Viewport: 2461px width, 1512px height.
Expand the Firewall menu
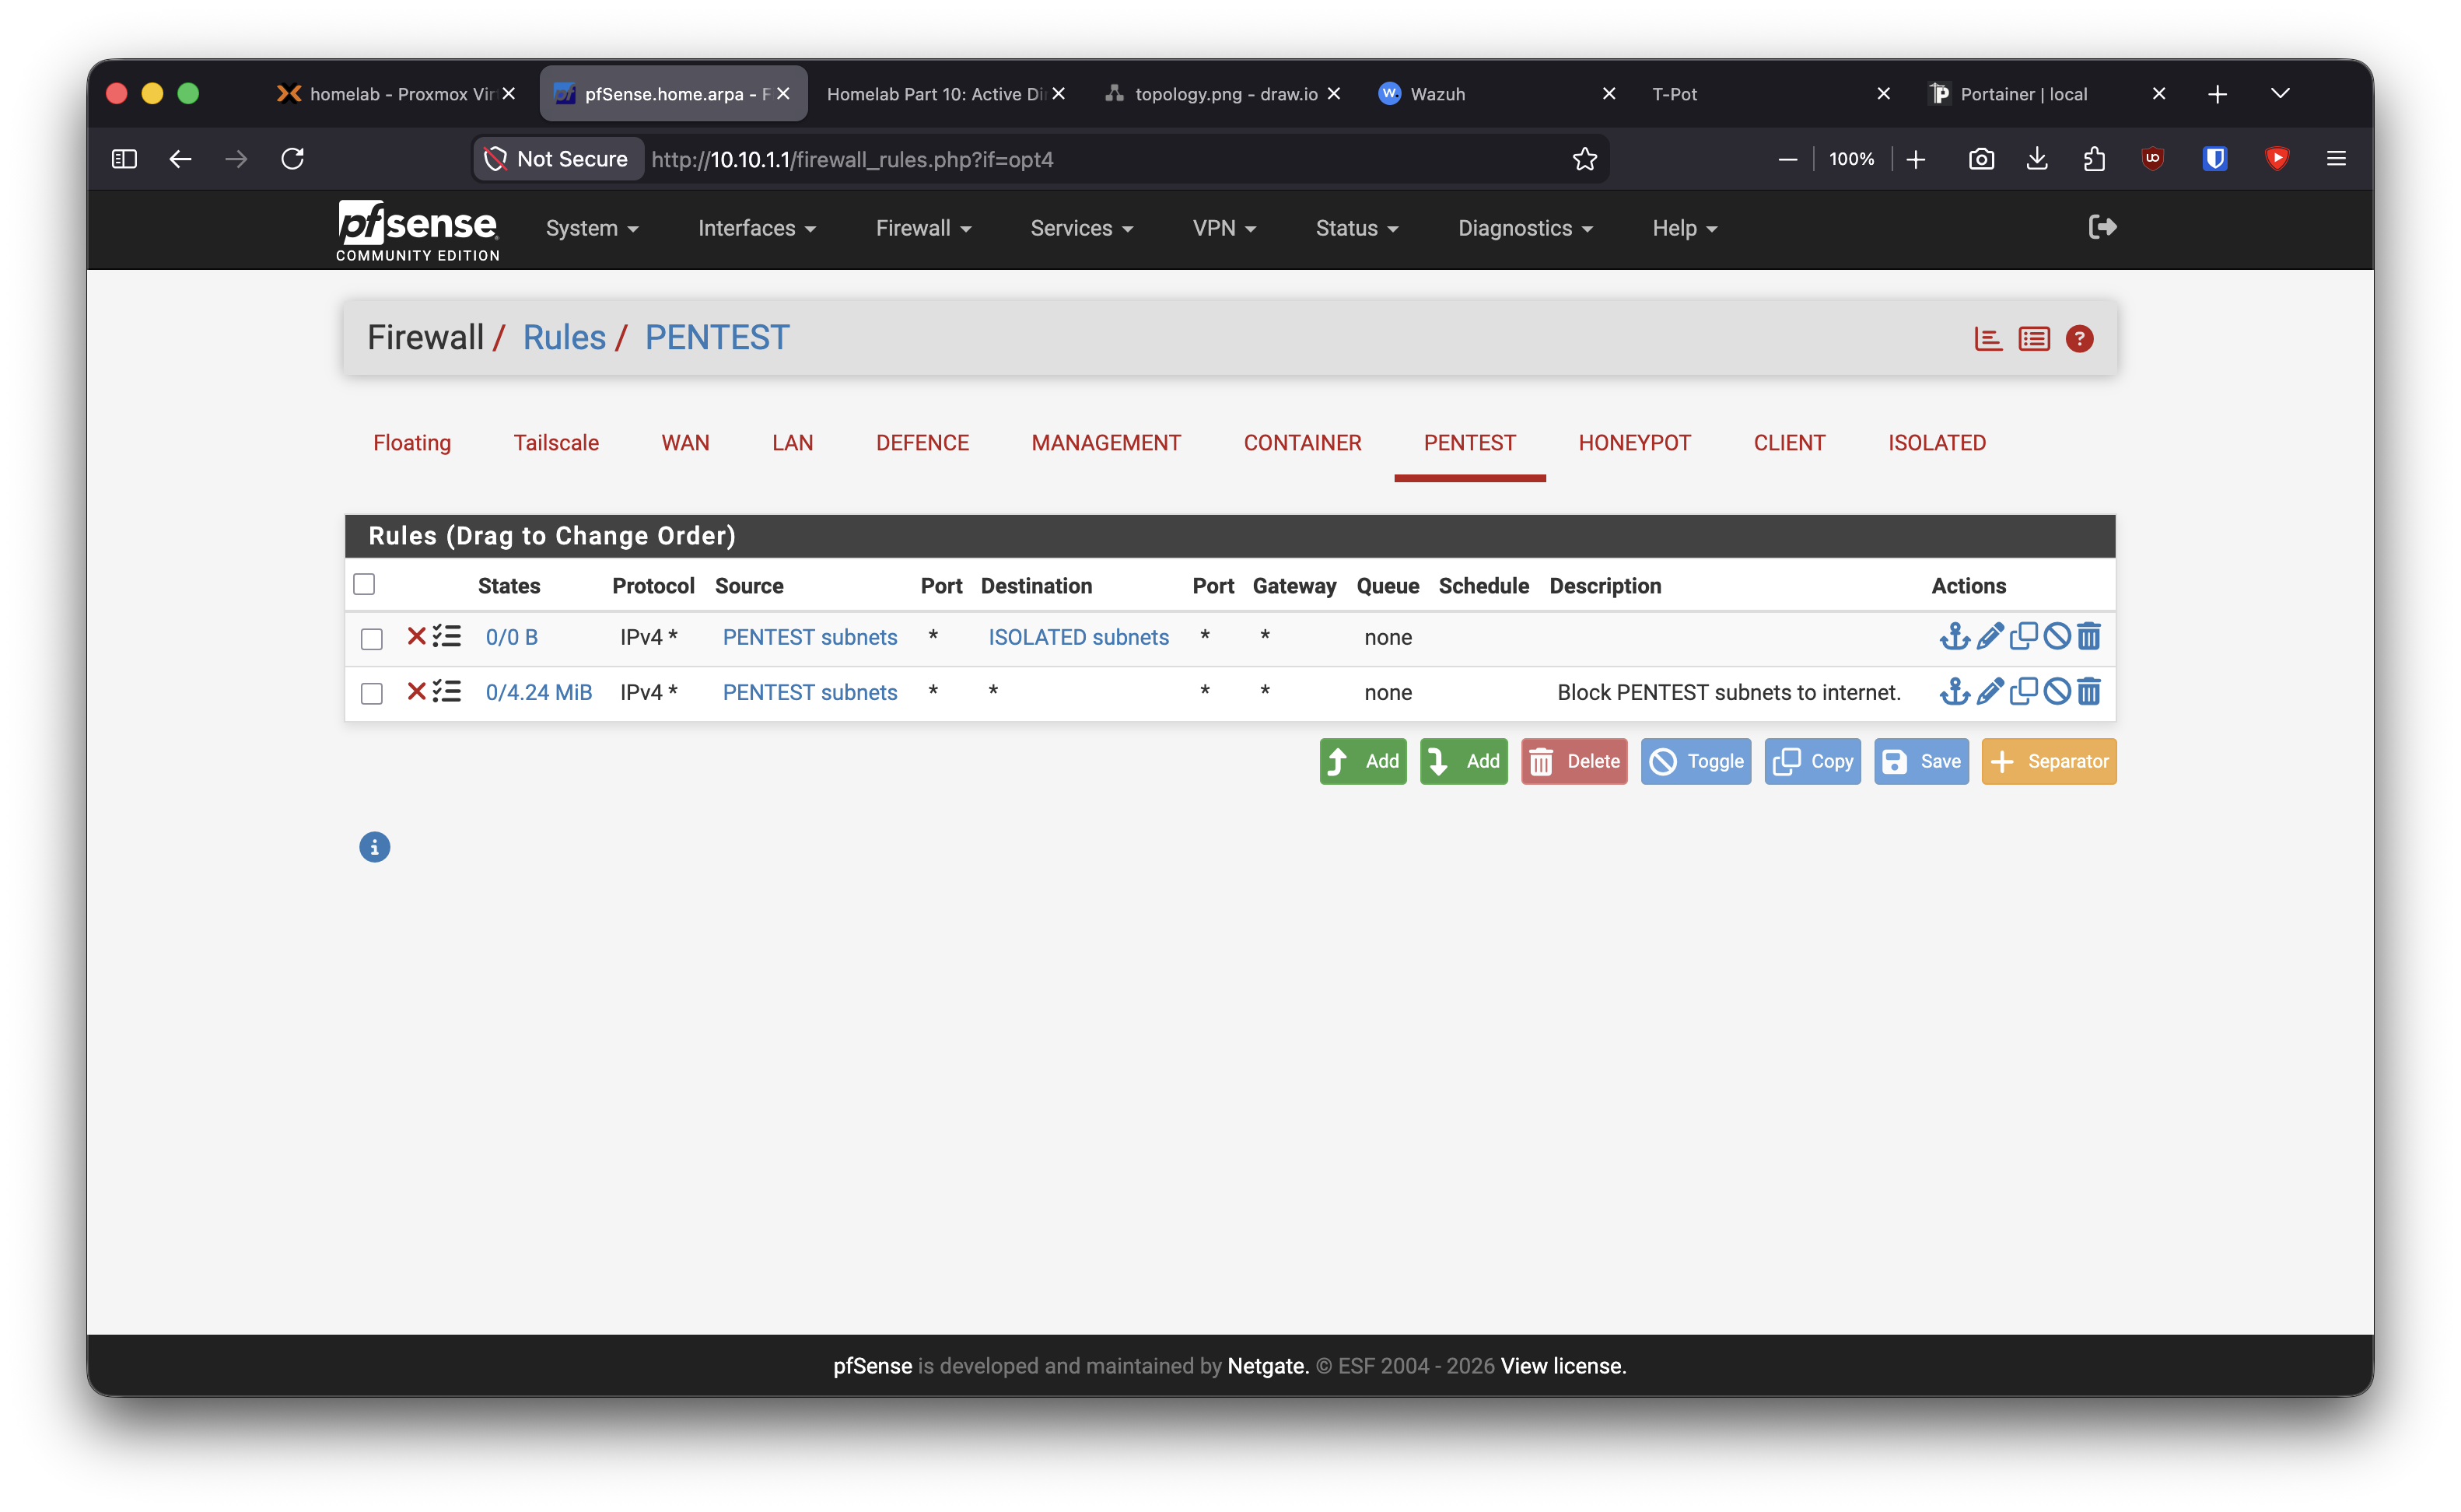tap(923, 228)
